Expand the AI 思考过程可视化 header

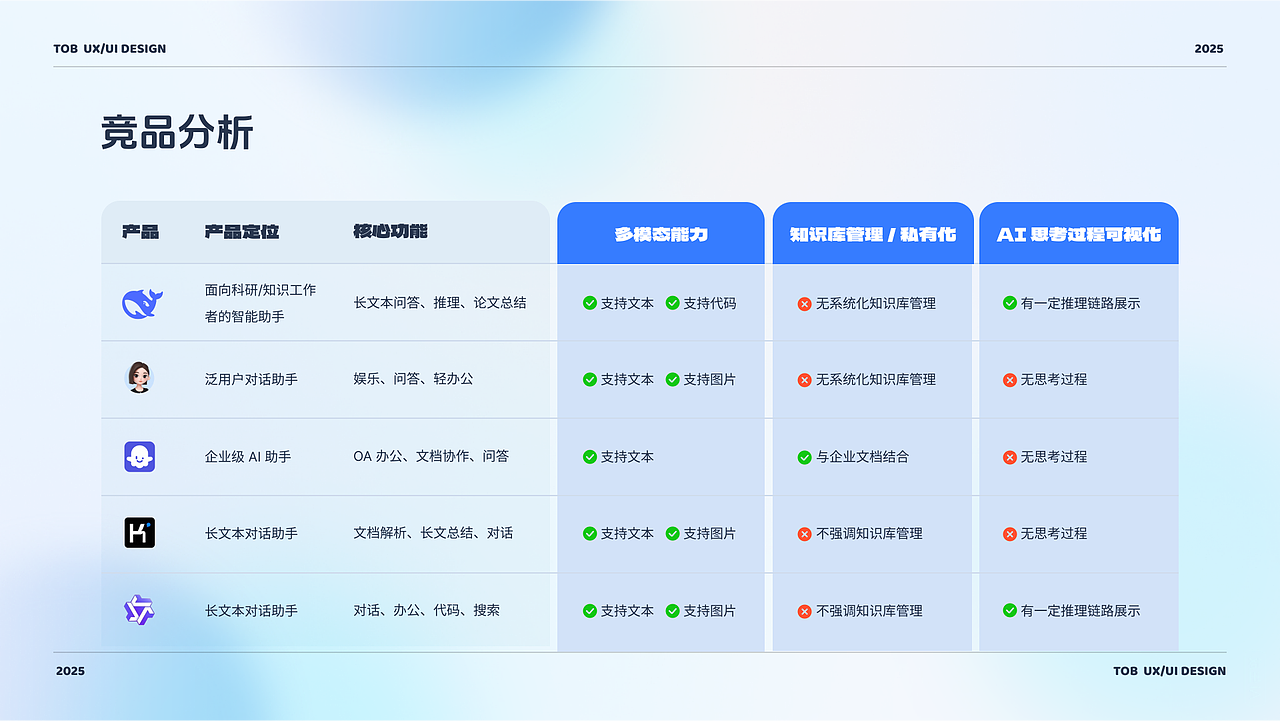(x=1078, y=233)
